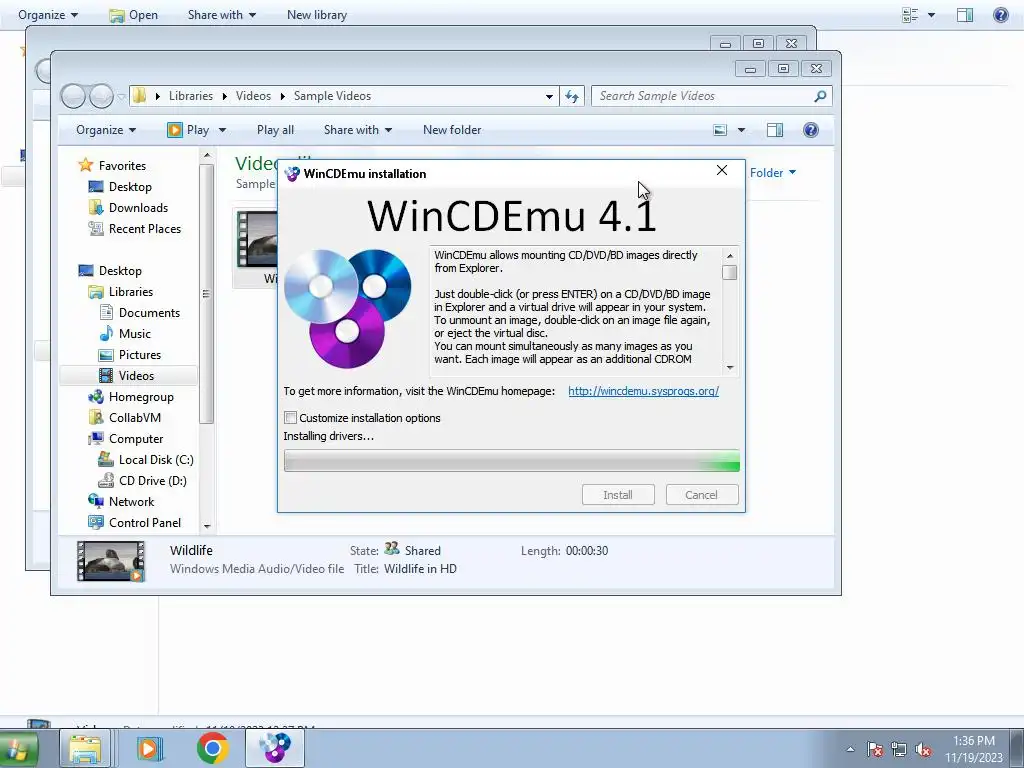The height and width of the screenshot is (768, 1024).
Task: Open Libraries icon in navigation tree
Action: (x=95, y=291)
